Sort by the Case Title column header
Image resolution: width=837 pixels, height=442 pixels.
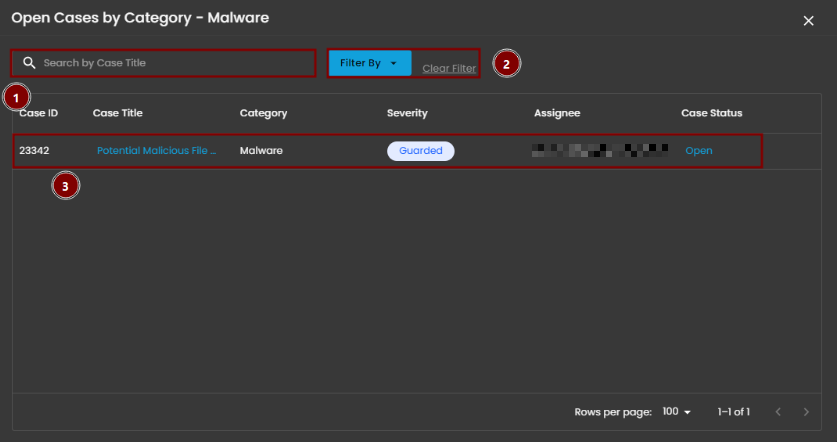click(117, 113)
